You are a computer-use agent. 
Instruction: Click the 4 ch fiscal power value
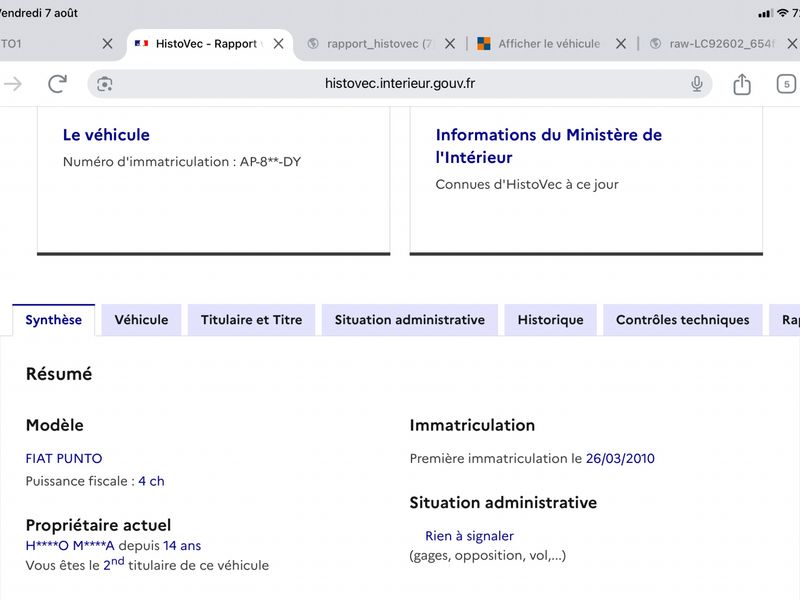[152, 481]
